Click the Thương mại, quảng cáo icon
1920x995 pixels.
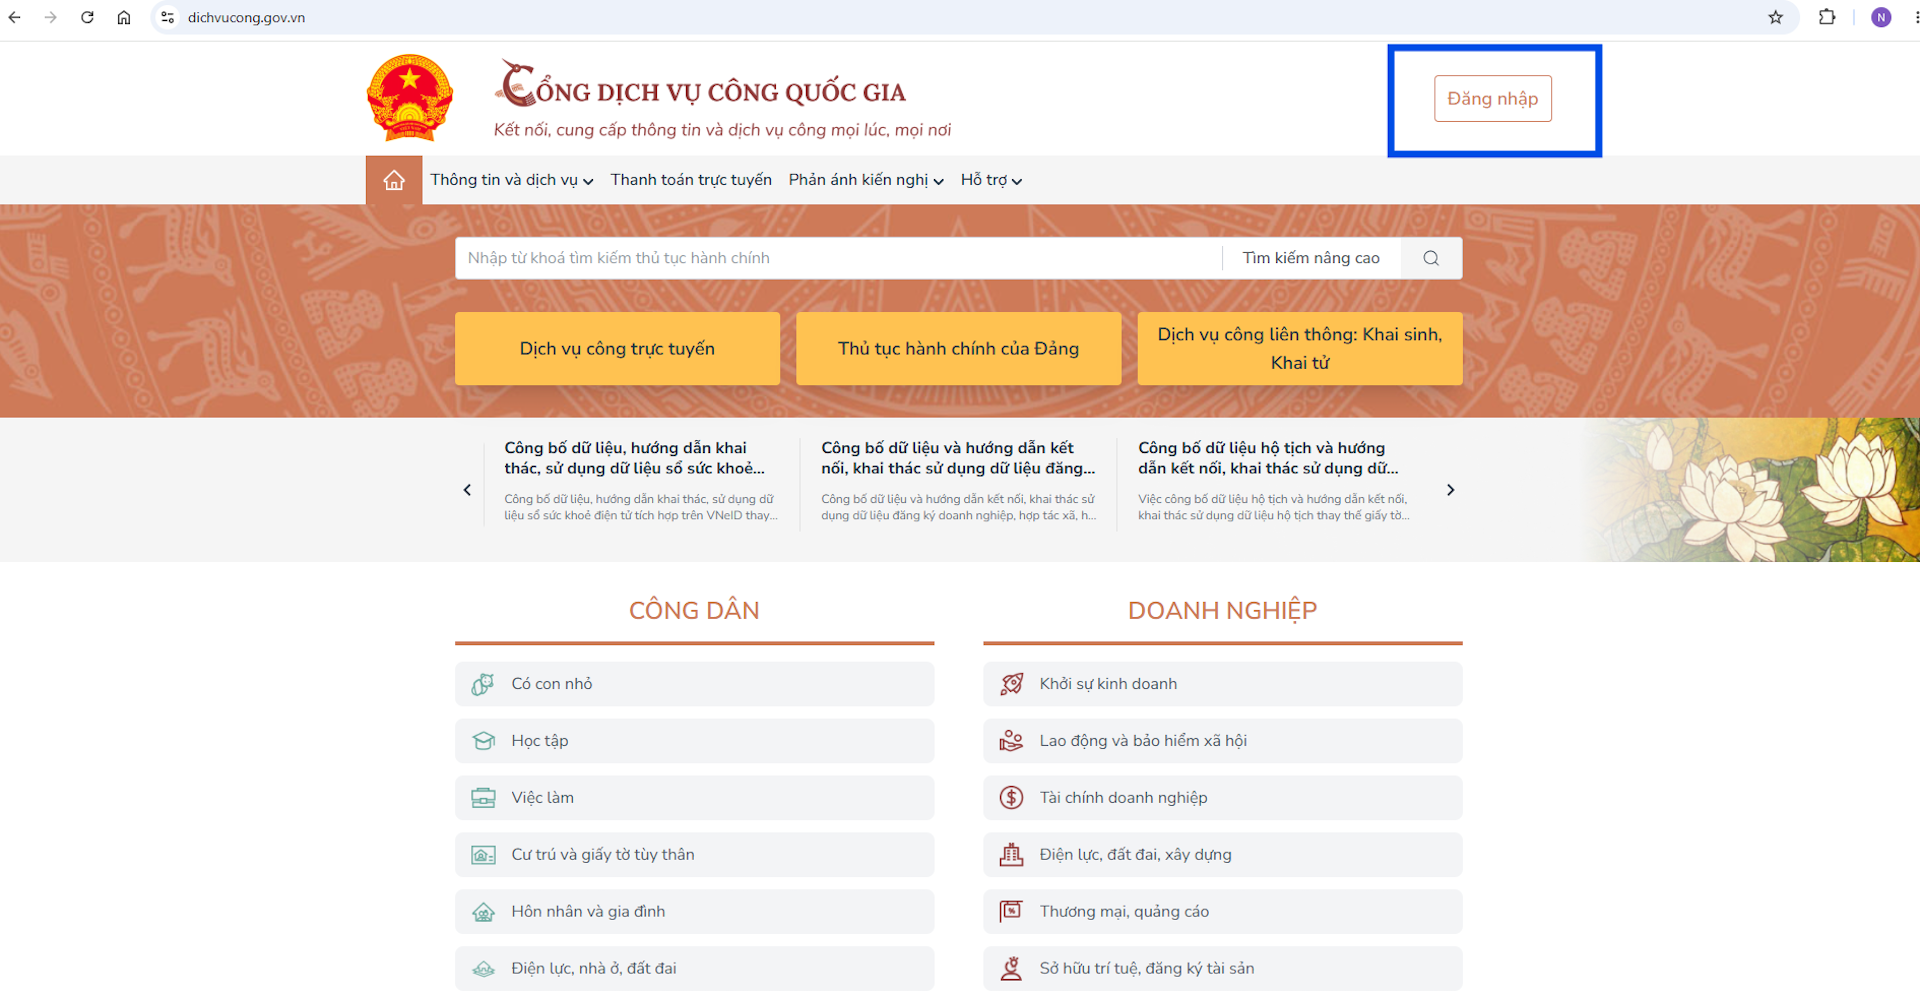pos(1011,911)
